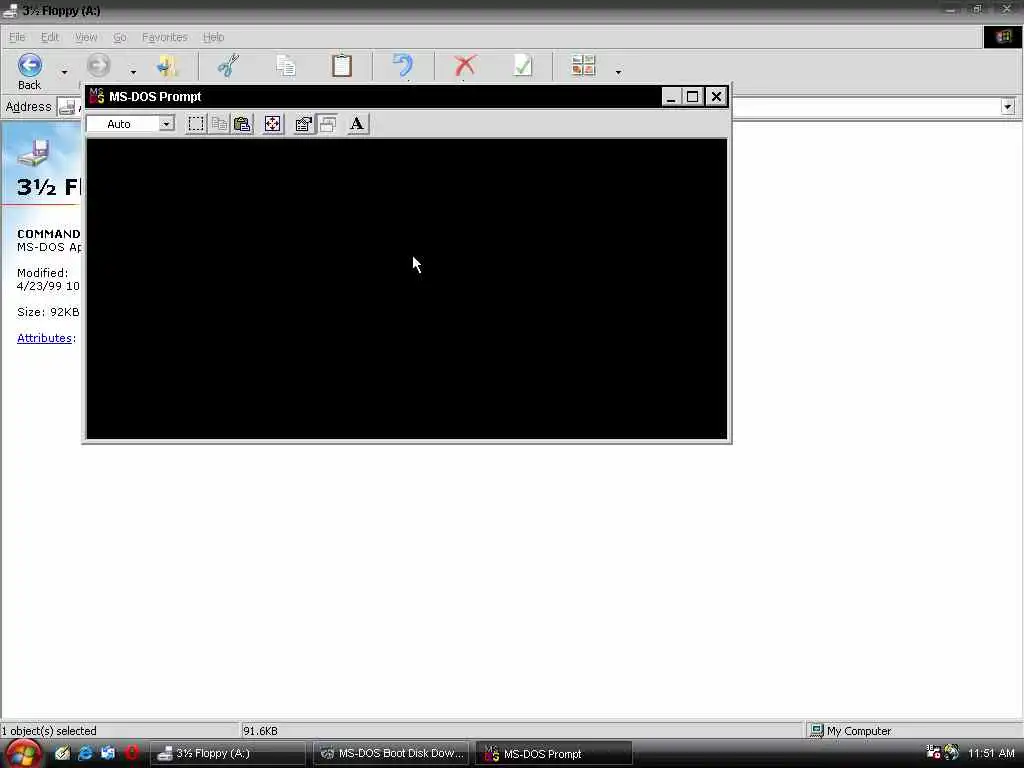The image size is (1024, 768).
Task: Click the Paste clipboard icon in Explorer
Action: (x=342, y=66)
